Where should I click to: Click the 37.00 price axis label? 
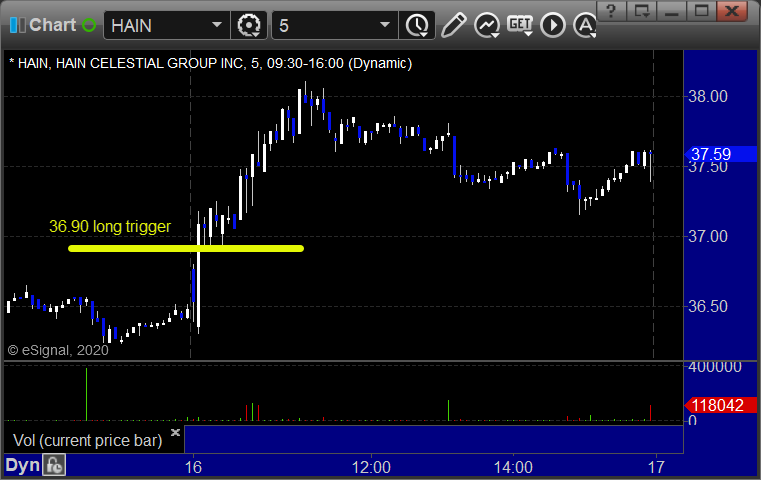coord(708,236)
